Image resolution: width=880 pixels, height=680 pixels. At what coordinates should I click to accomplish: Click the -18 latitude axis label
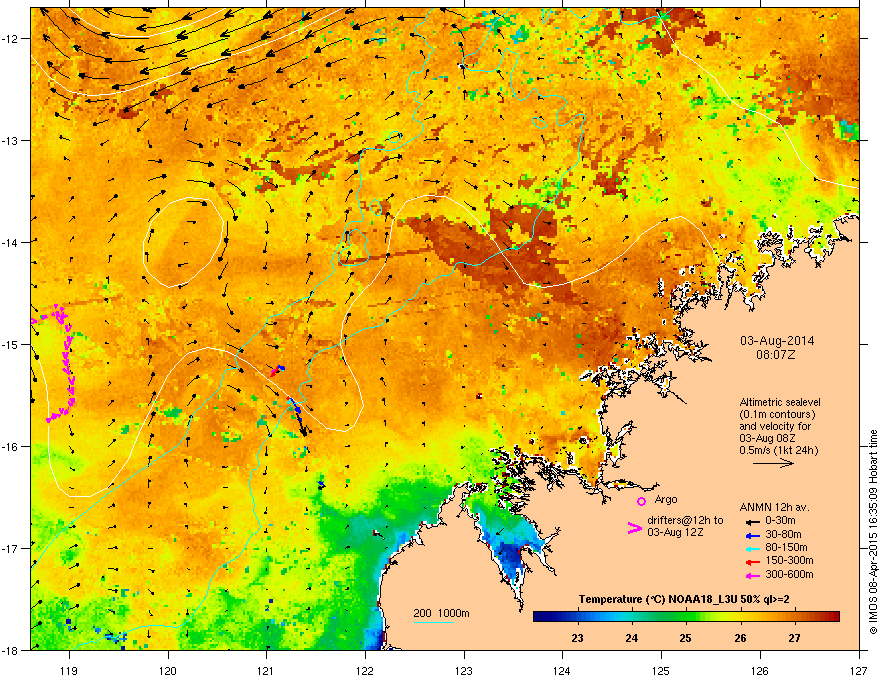(10, 650)
